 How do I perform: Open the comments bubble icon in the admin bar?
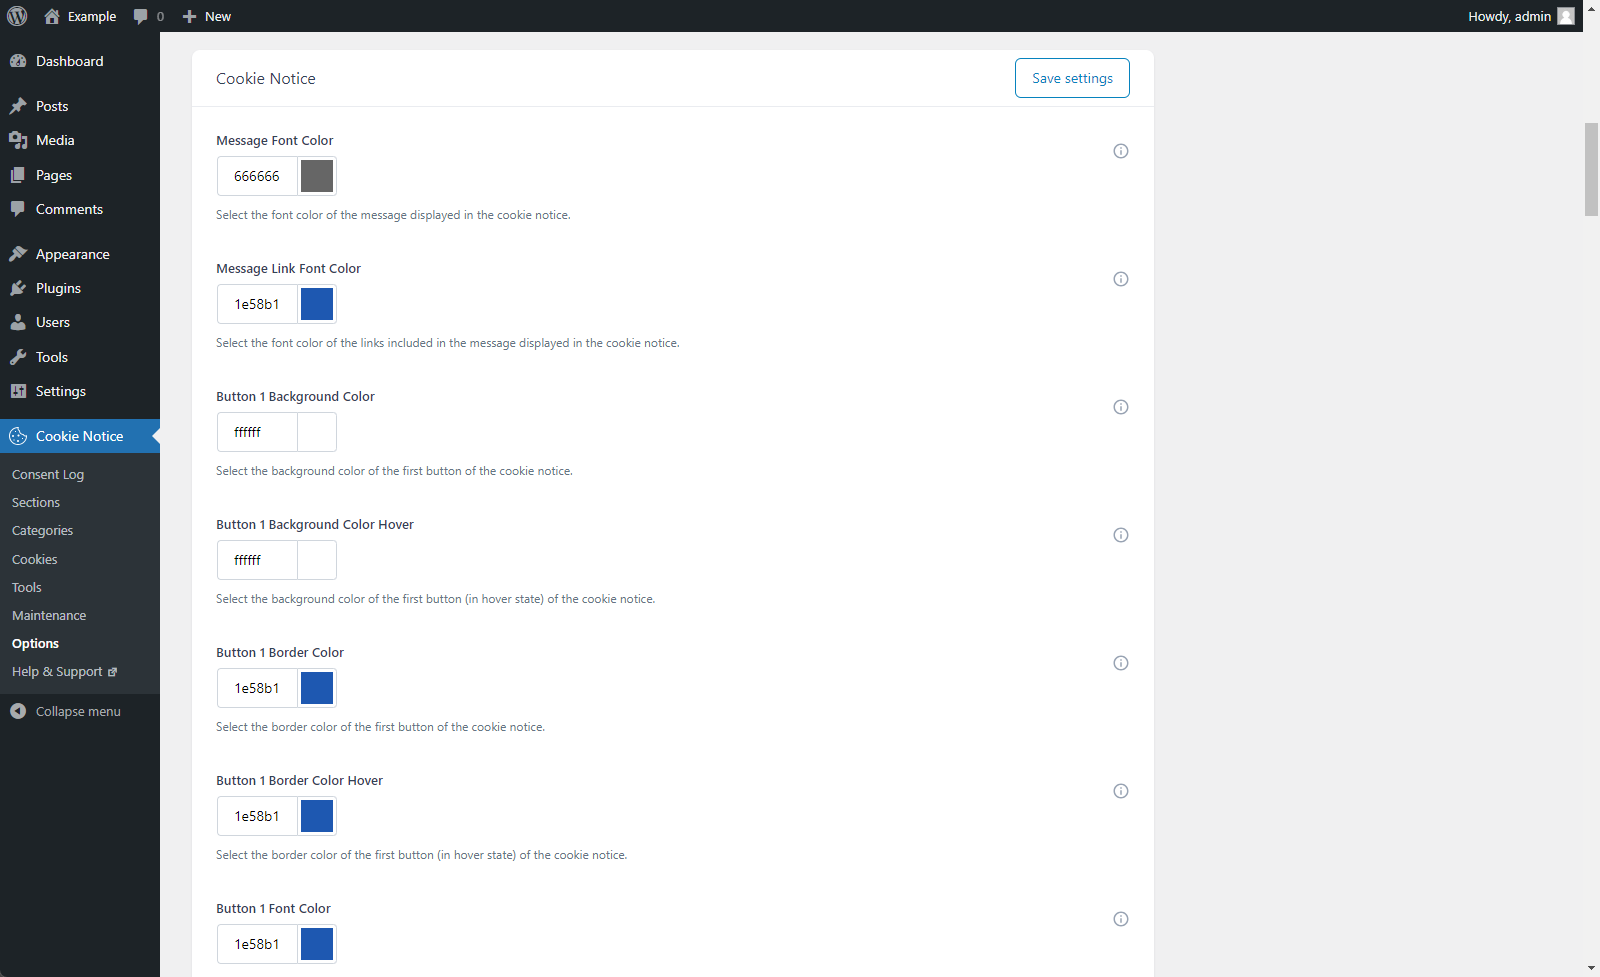(141, 16)
